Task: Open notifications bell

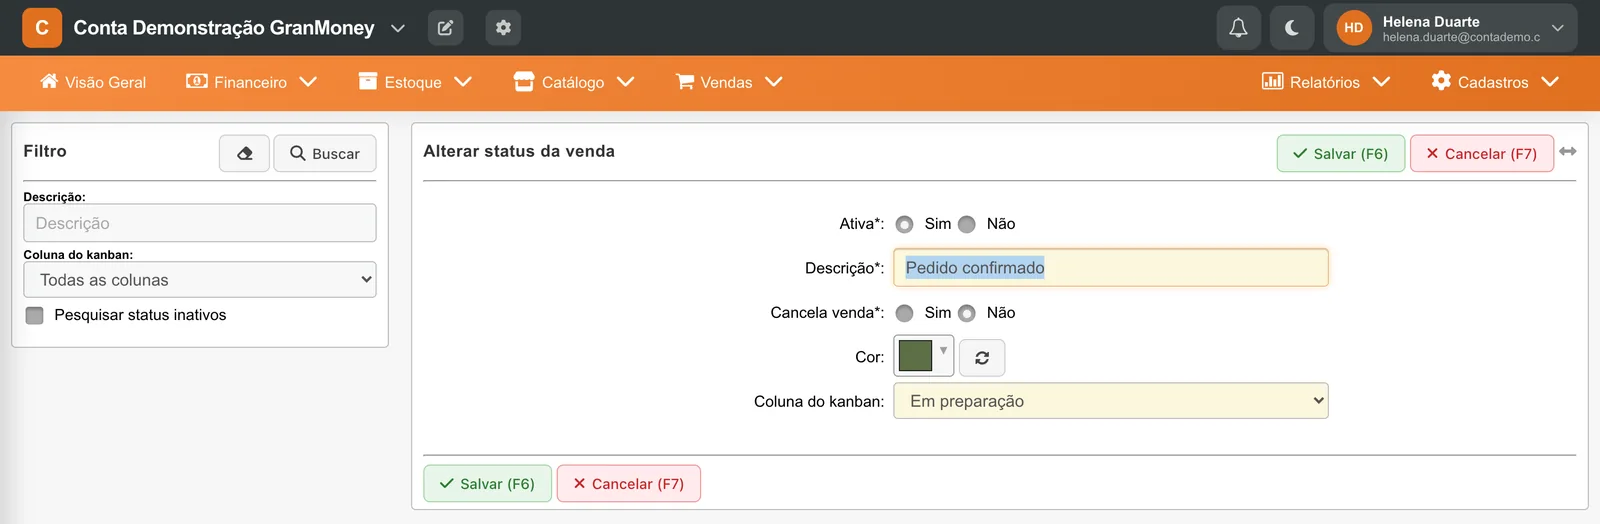Action: pos(1238,28)
